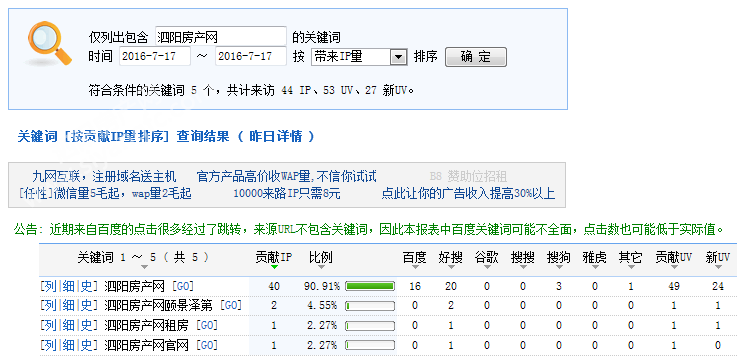Click the 新UV value 24
This screenshot has height=362, width=752.
718,286
